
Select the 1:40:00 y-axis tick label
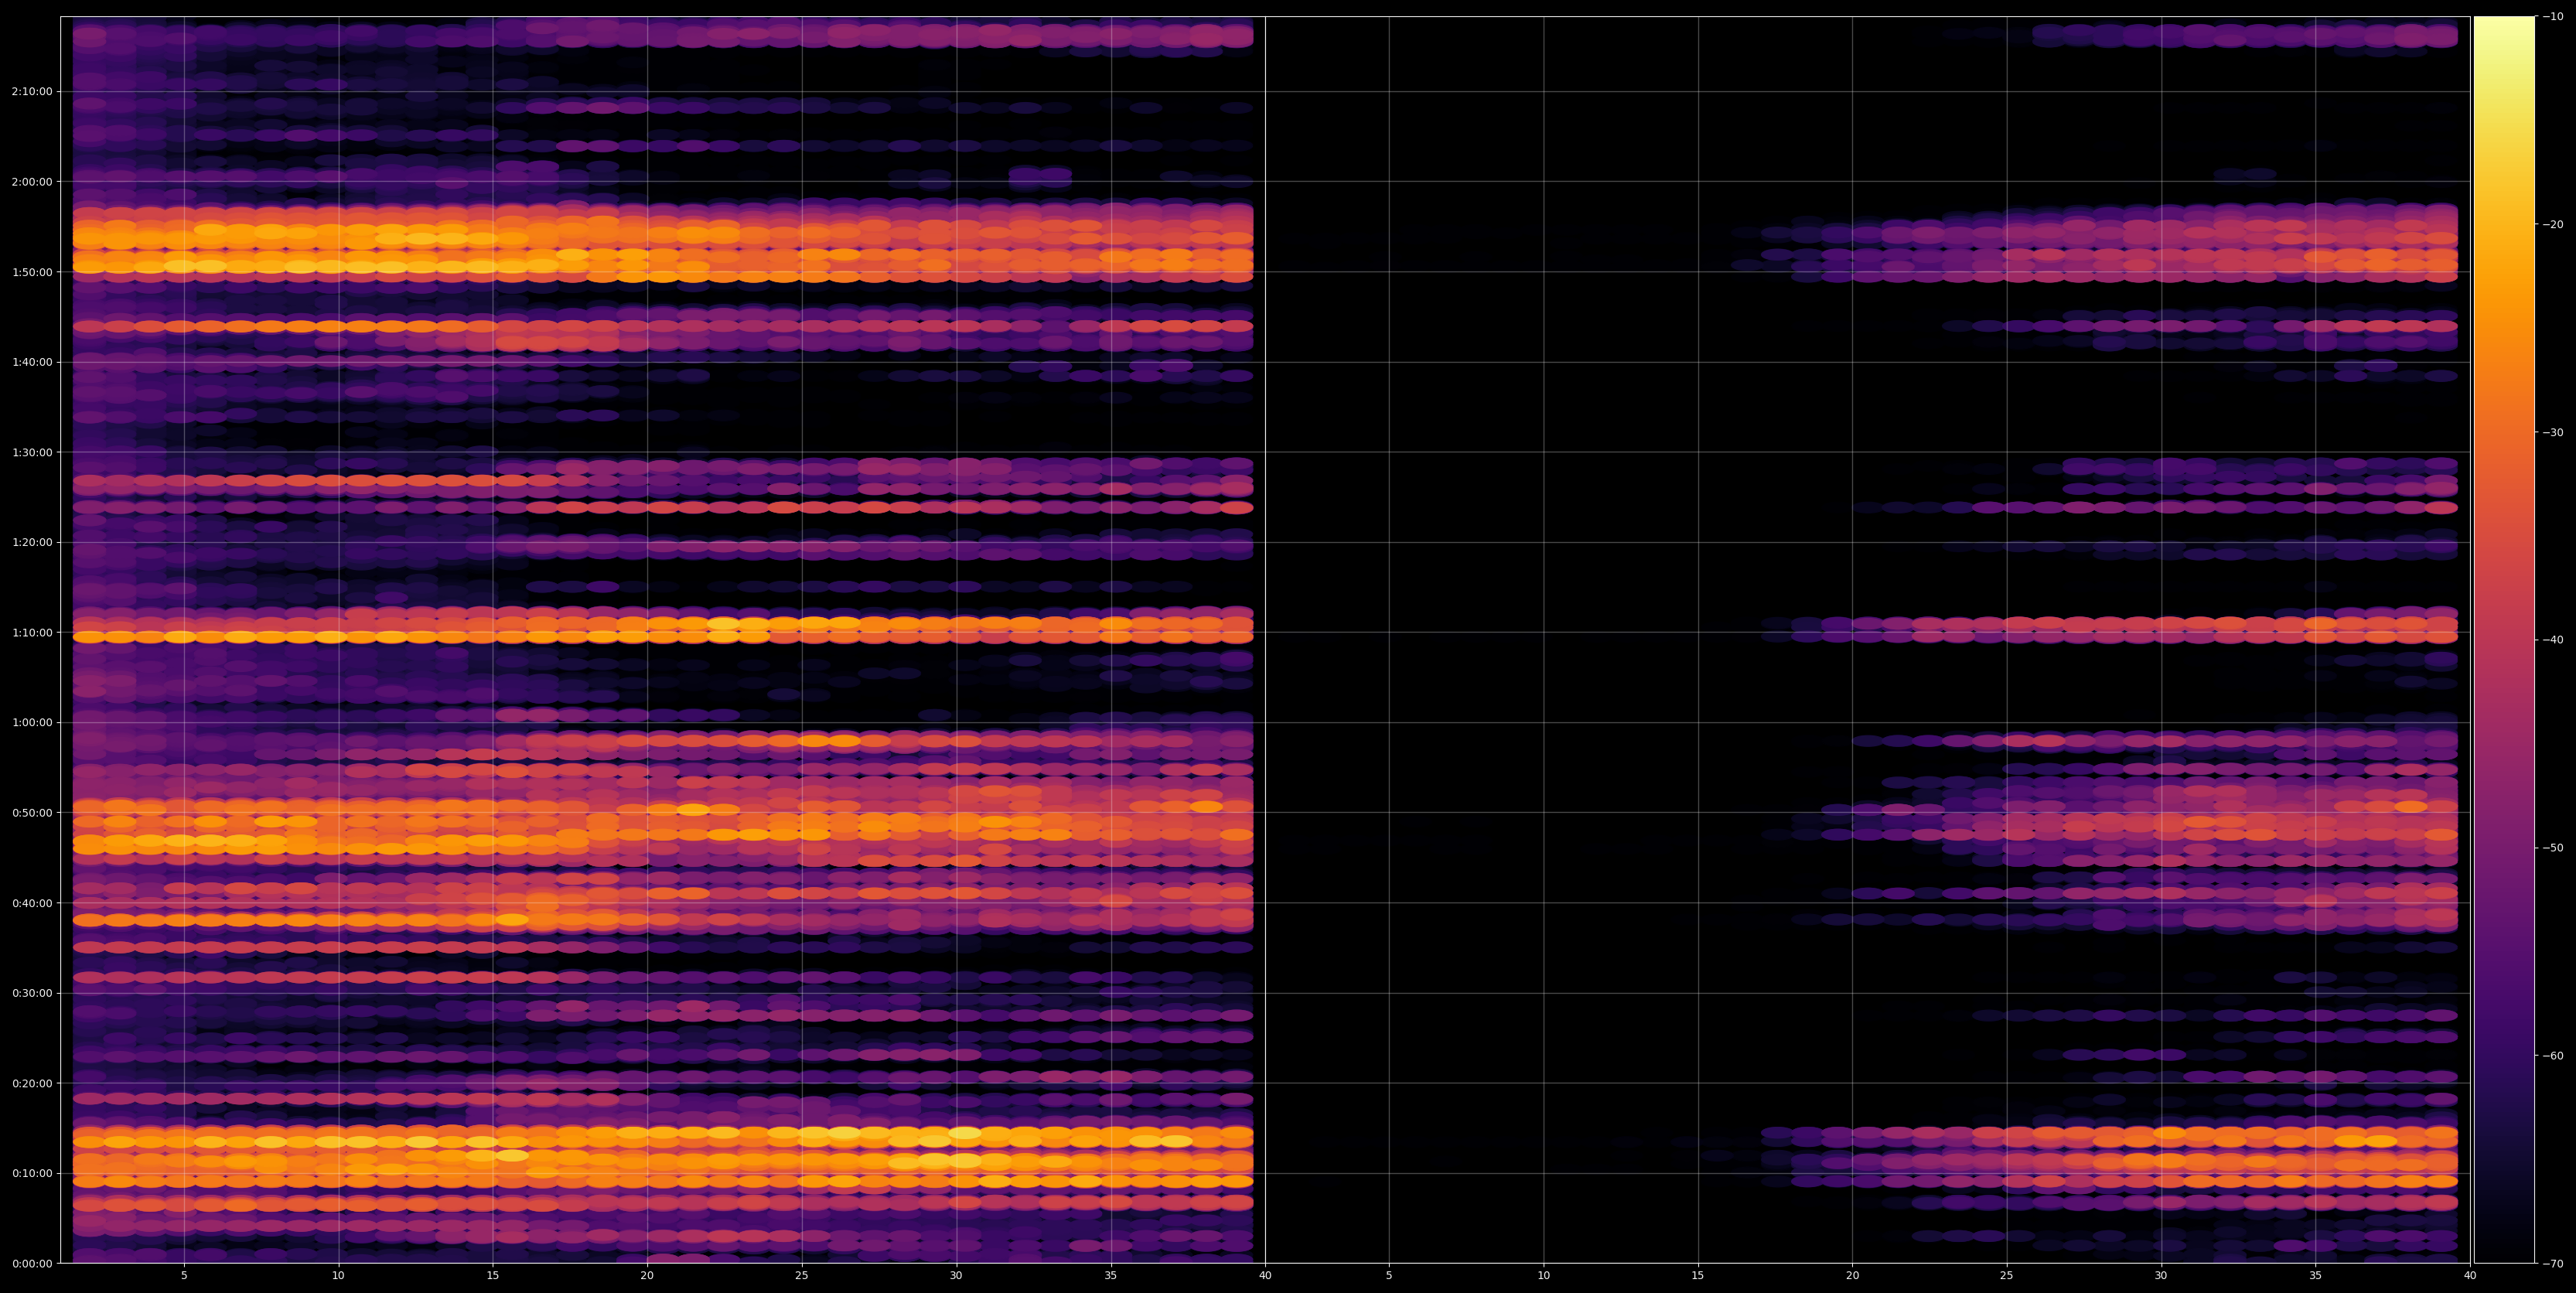point(32,362)
